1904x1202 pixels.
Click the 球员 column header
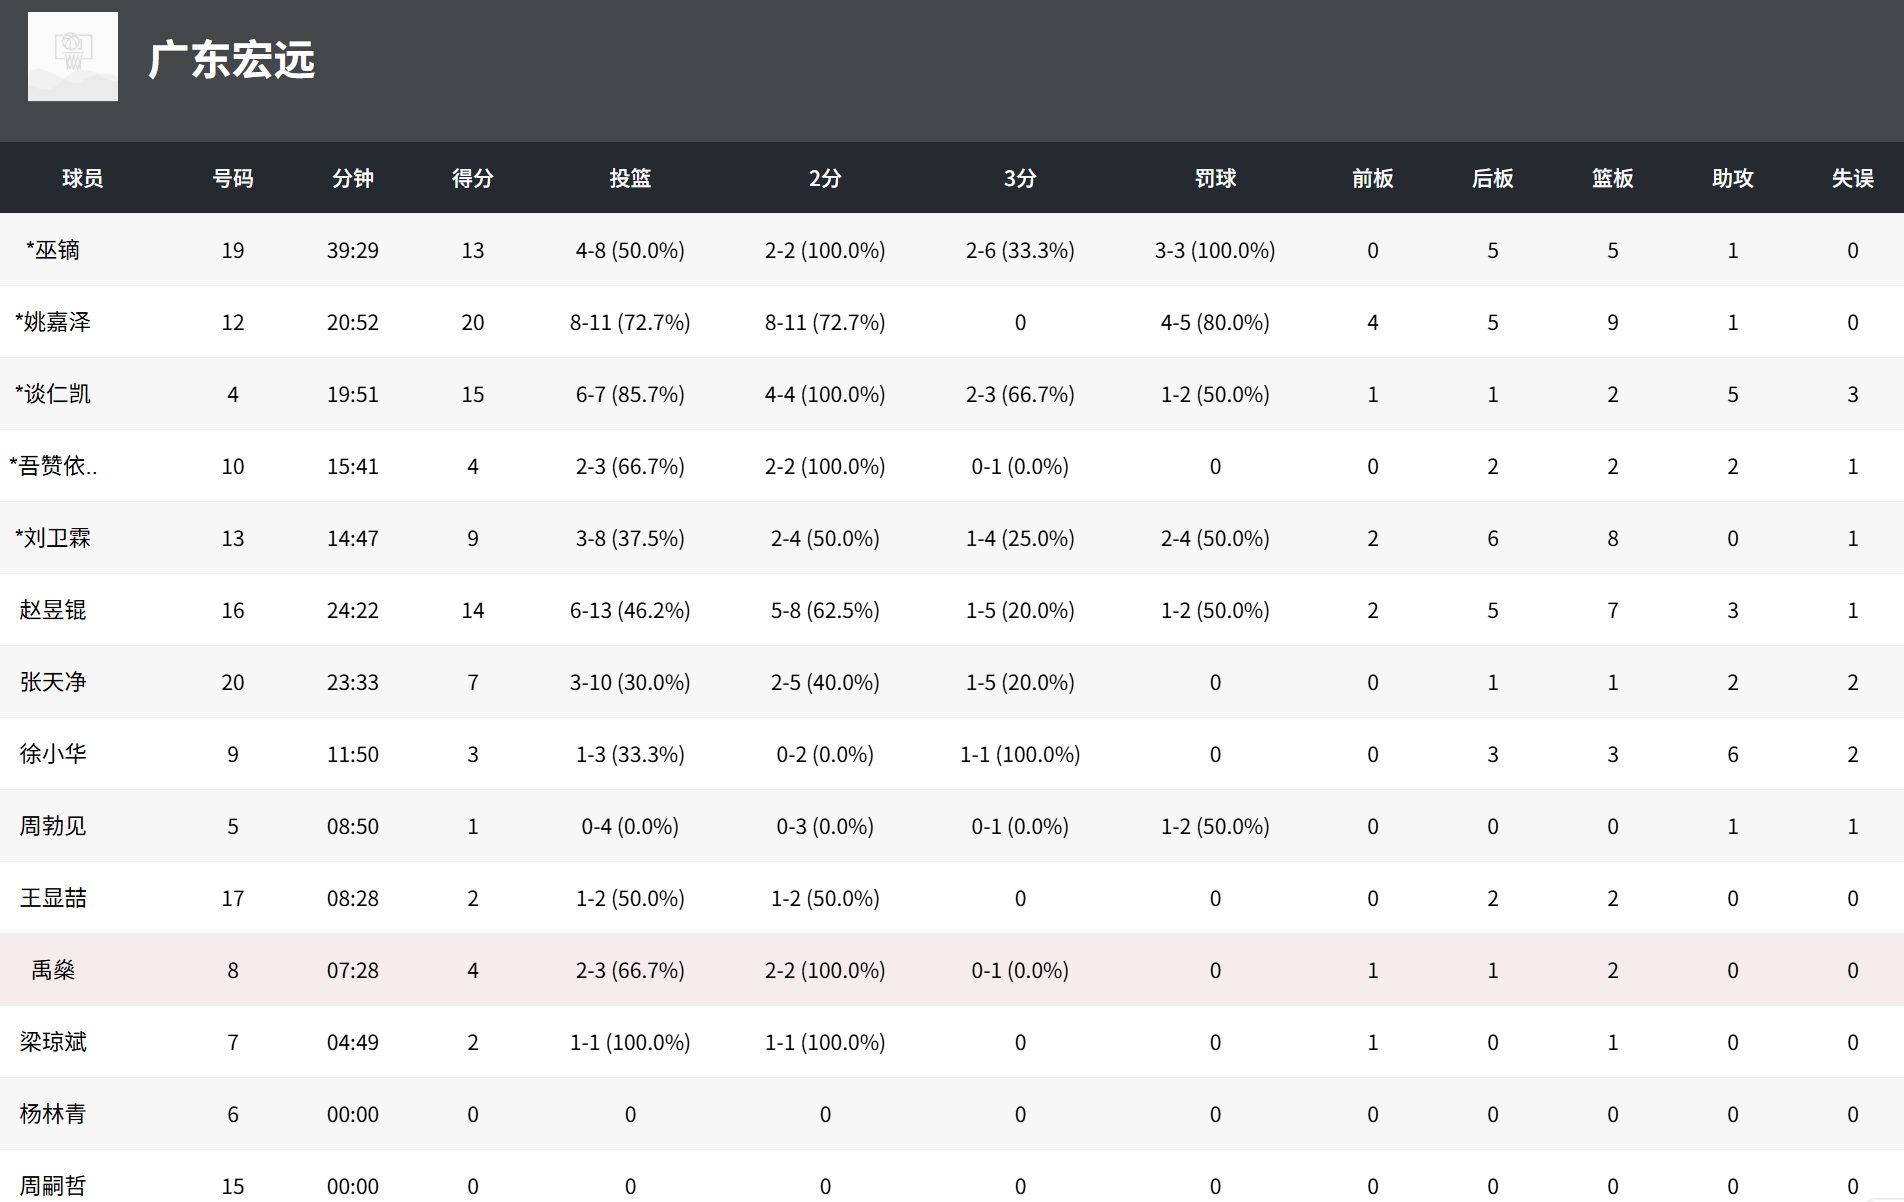click(x=82, y=178)
